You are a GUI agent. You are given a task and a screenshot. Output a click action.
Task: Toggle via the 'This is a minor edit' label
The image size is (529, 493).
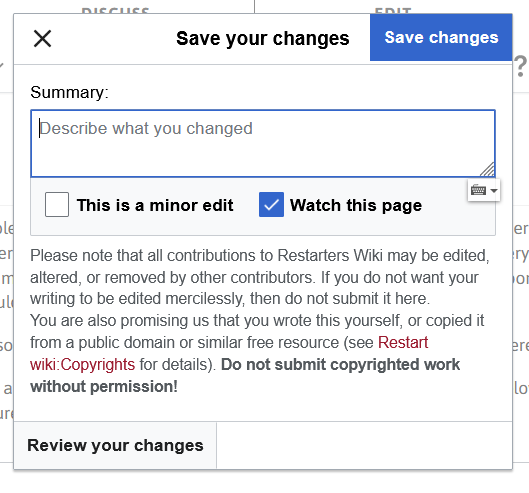click(x=155, y=205)
